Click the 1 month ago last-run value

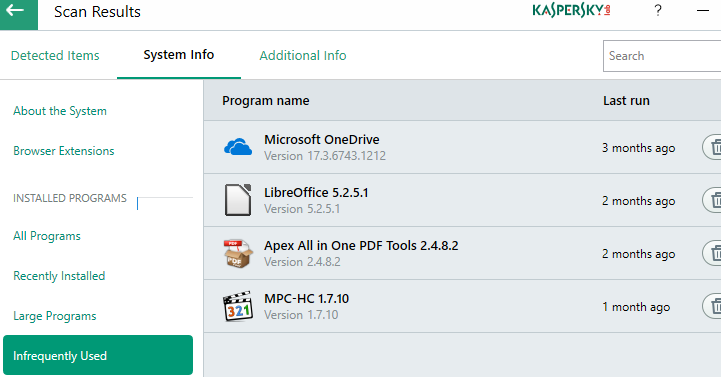coord(636,307)
